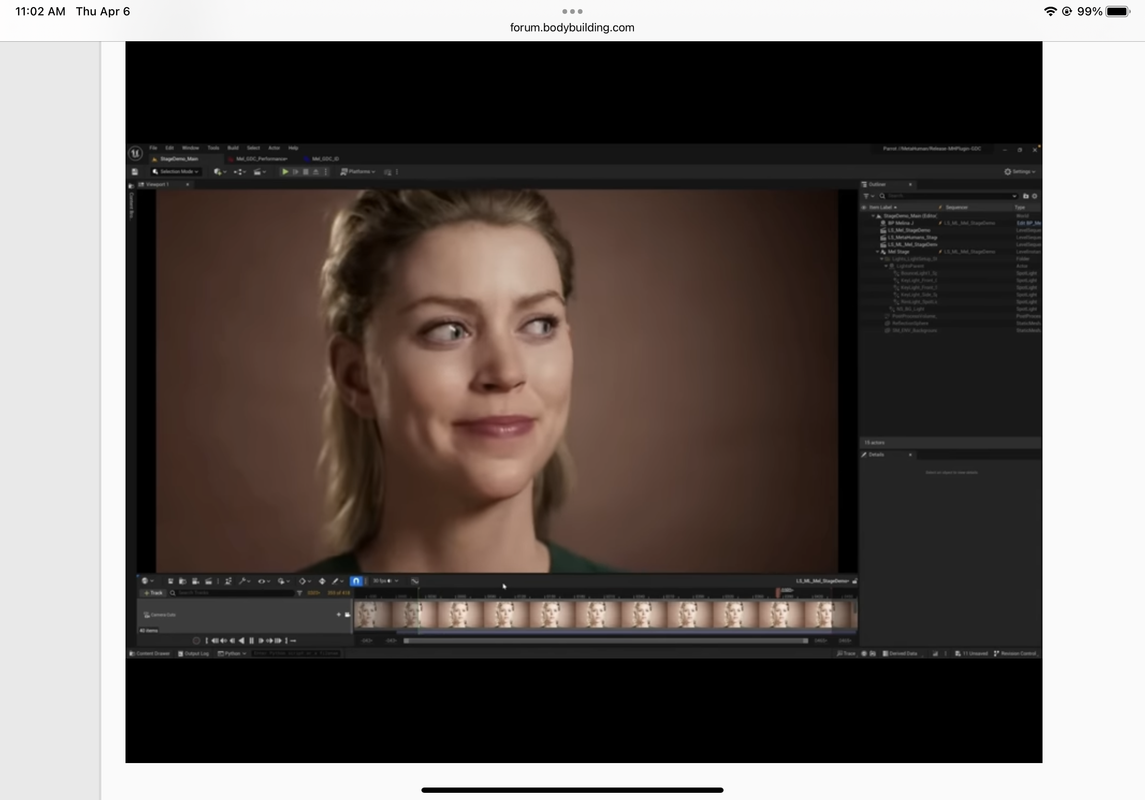Toggle the blue snapping magnet in sequencer
Image resolution: width=1145 pixels, height=800 pixels.
[356, 581]
